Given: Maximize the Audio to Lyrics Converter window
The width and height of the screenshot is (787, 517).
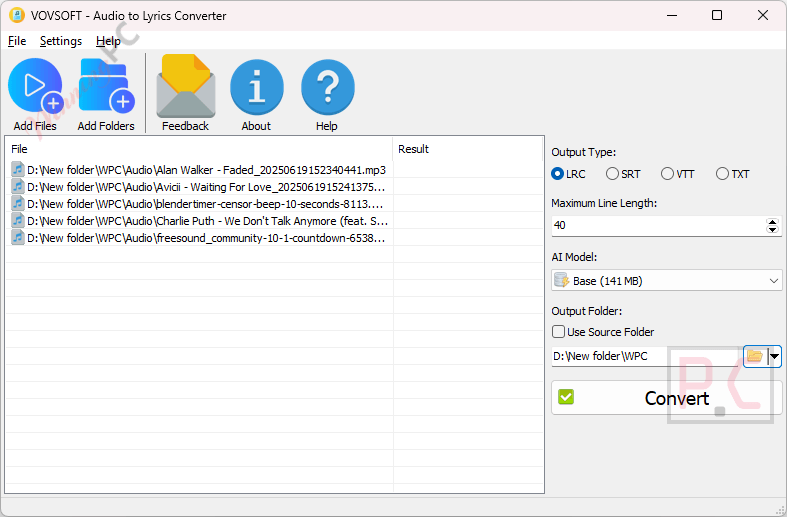Looking at the screenshot, I should (717, 15).
